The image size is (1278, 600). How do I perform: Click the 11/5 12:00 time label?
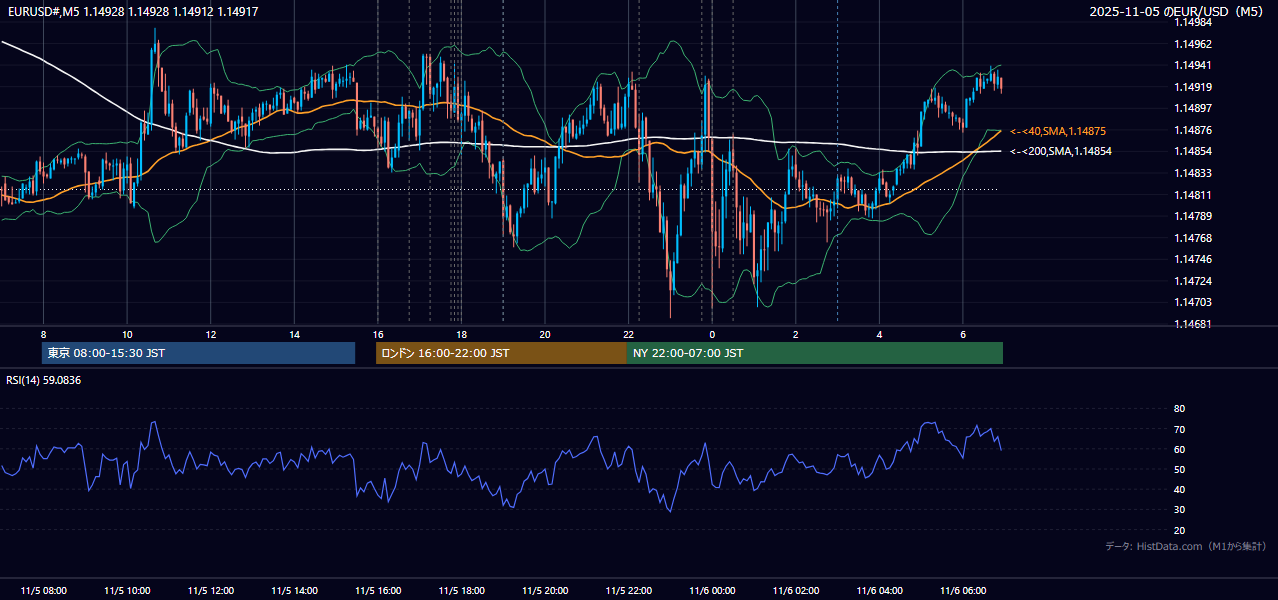[x=211, y=591]
